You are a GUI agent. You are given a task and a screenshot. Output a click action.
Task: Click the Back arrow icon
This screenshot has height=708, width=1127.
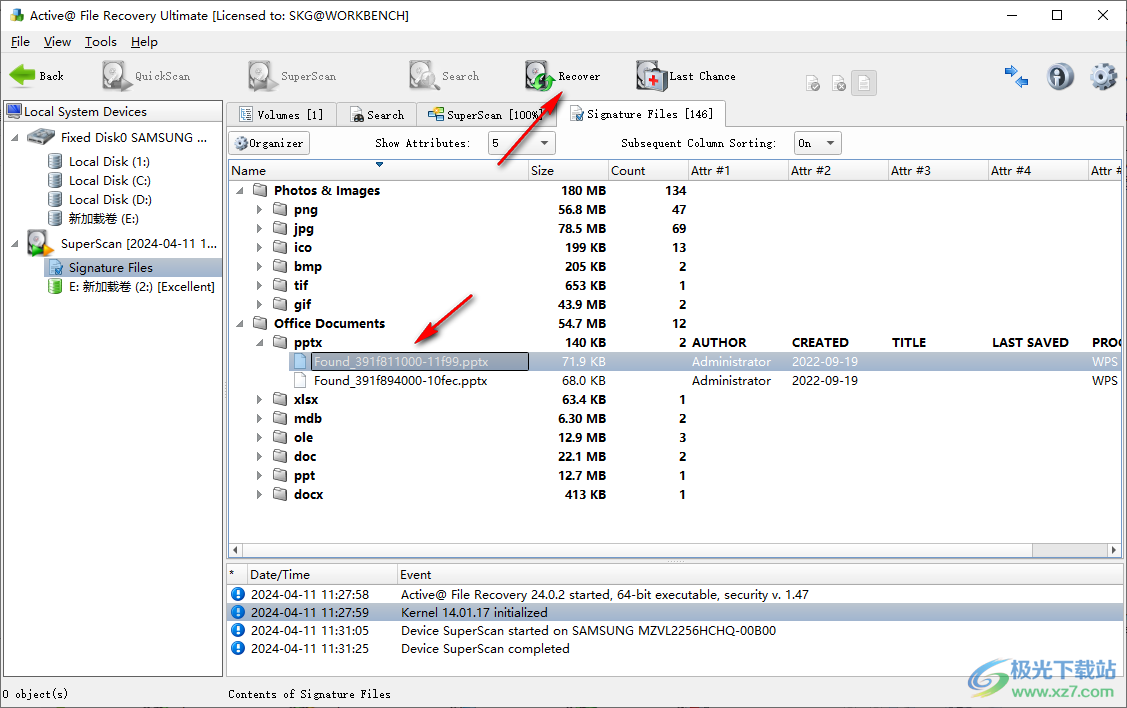tap(22, 76)
